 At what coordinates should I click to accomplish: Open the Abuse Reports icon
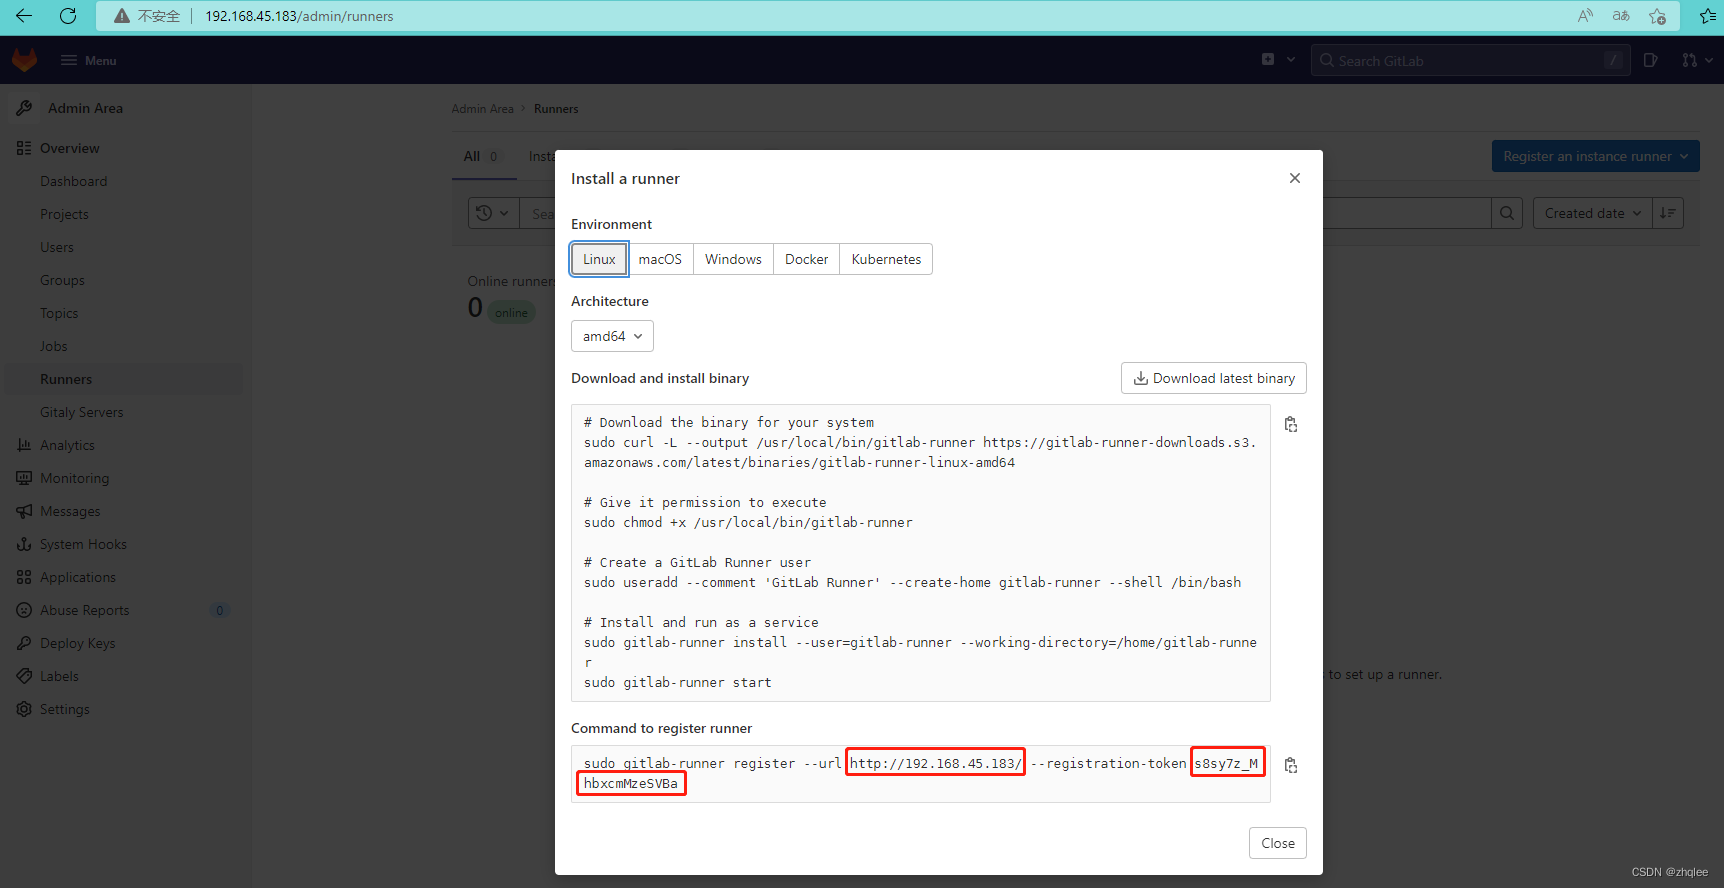coord(24,610)
